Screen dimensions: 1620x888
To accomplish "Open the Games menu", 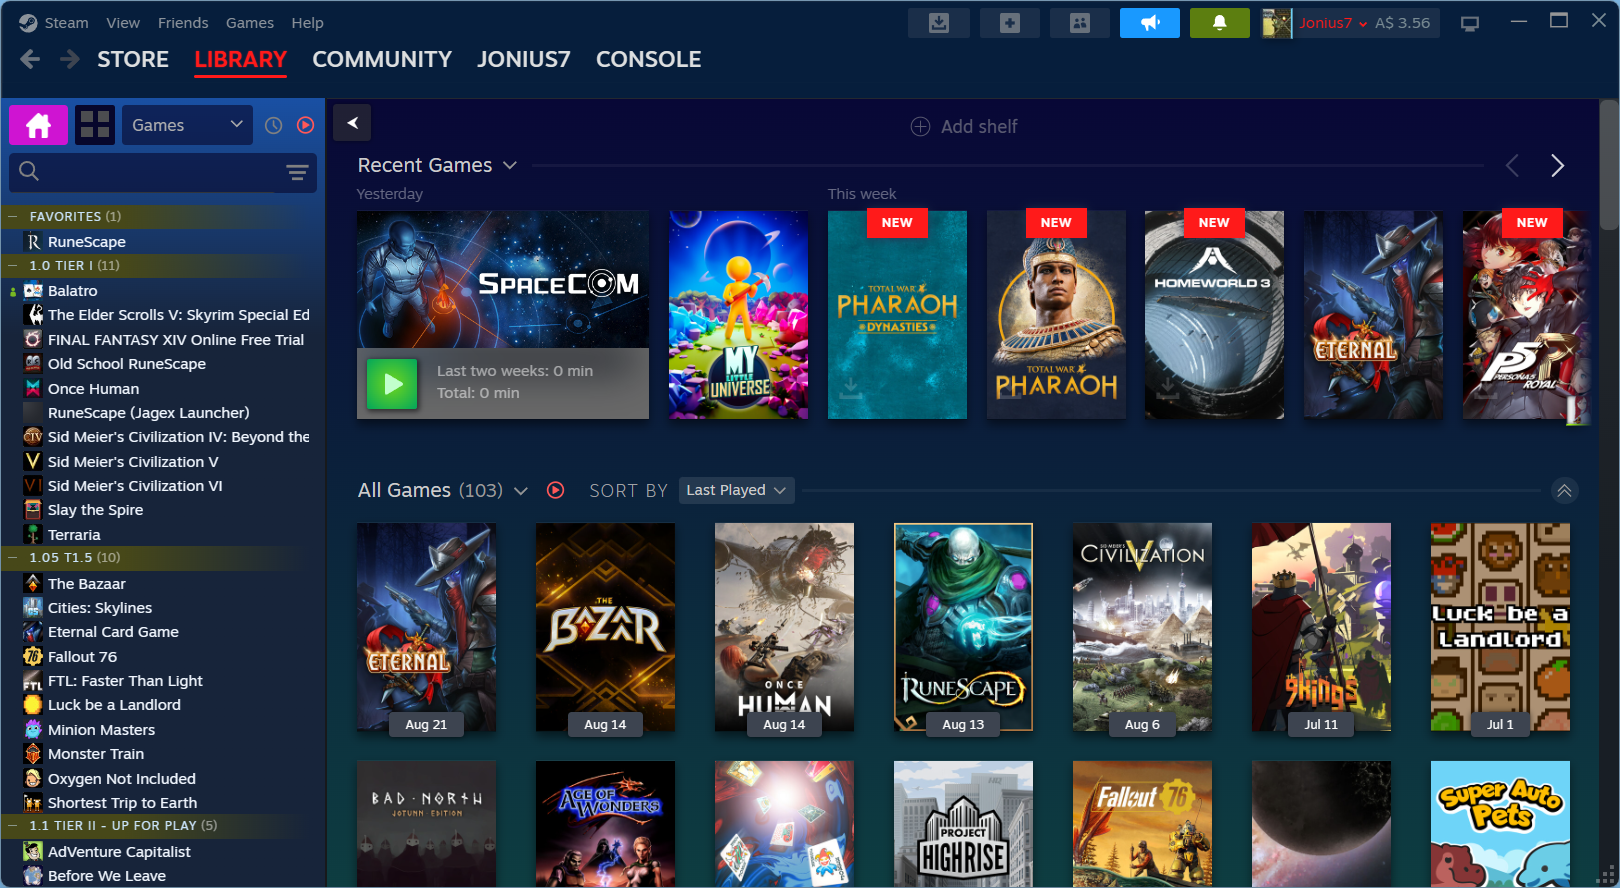I will tap(250, 23).
